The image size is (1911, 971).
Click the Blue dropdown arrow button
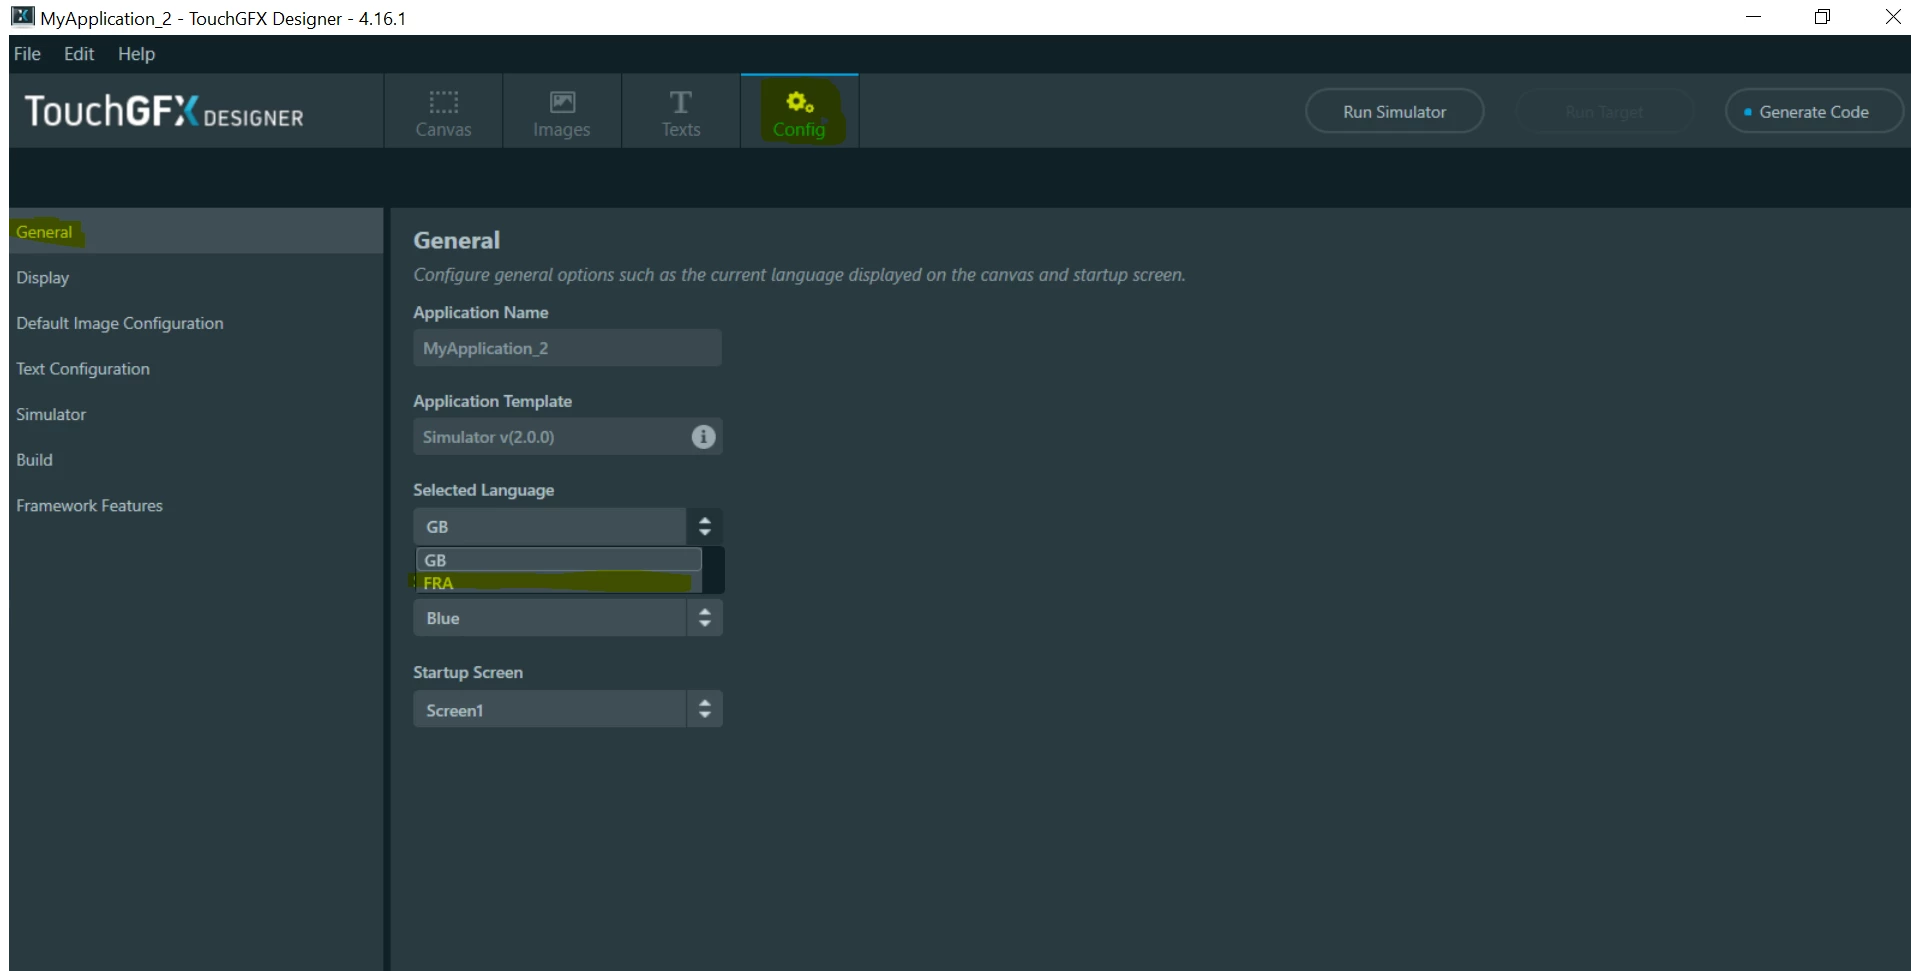click(x=705, y=618)
